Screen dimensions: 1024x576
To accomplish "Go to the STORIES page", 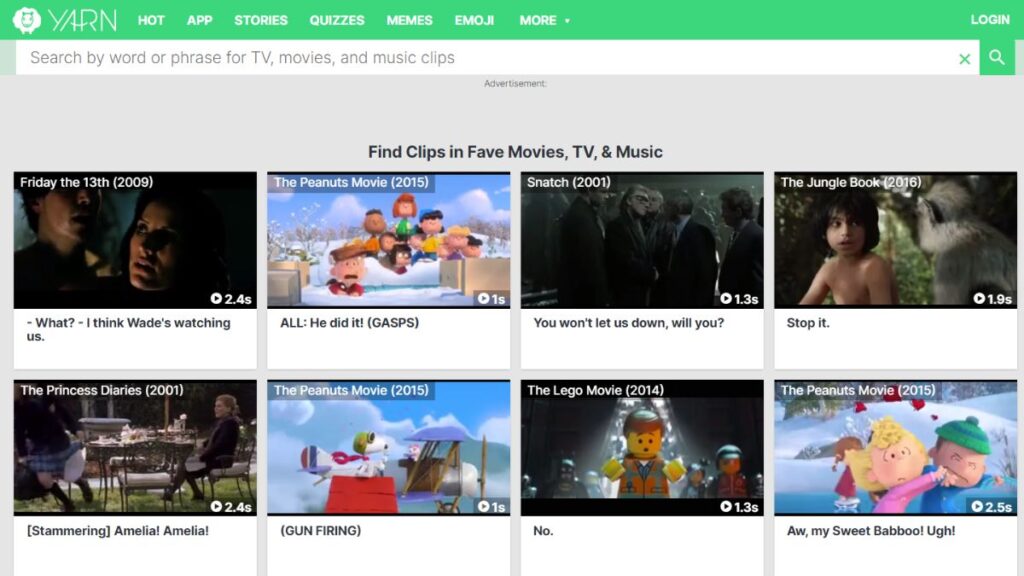I will click(260, 20).
